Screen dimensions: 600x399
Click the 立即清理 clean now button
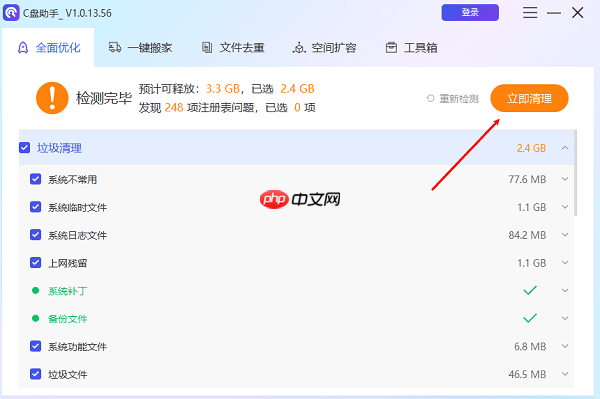coord(529,98)
